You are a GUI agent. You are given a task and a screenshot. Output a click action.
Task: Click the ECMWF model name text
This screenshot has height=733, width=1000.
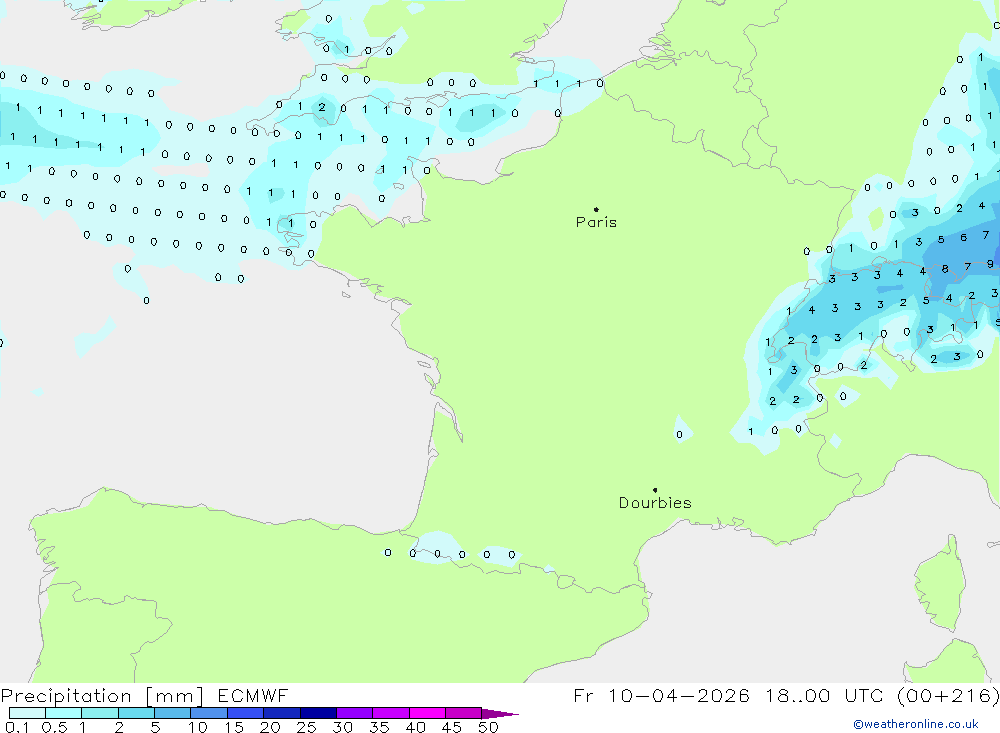pos(253,695)
